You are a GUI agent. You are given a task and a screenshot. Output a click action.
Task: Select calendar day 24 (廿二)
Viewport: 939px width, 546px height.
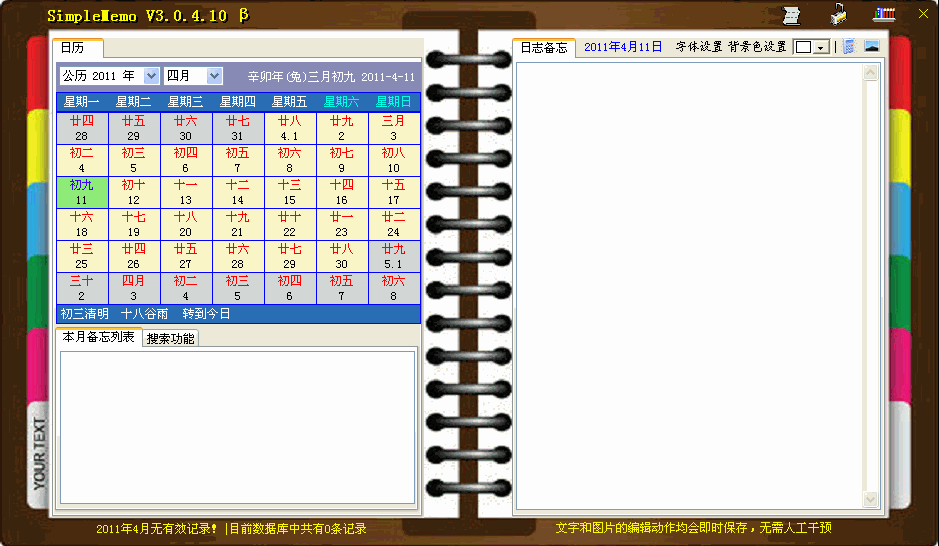click(x=393, y=224)
